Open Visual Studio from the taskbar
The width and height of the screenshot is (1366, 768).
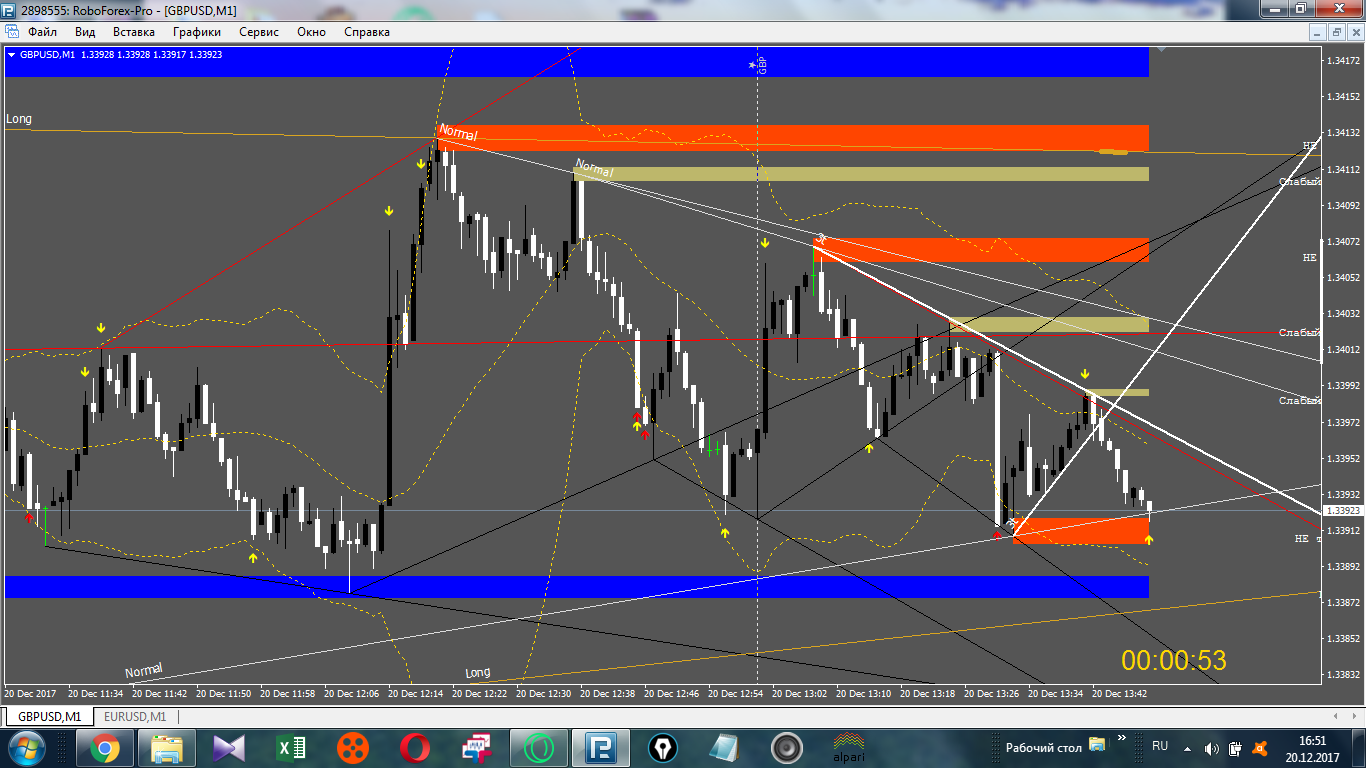coord(229,748)
